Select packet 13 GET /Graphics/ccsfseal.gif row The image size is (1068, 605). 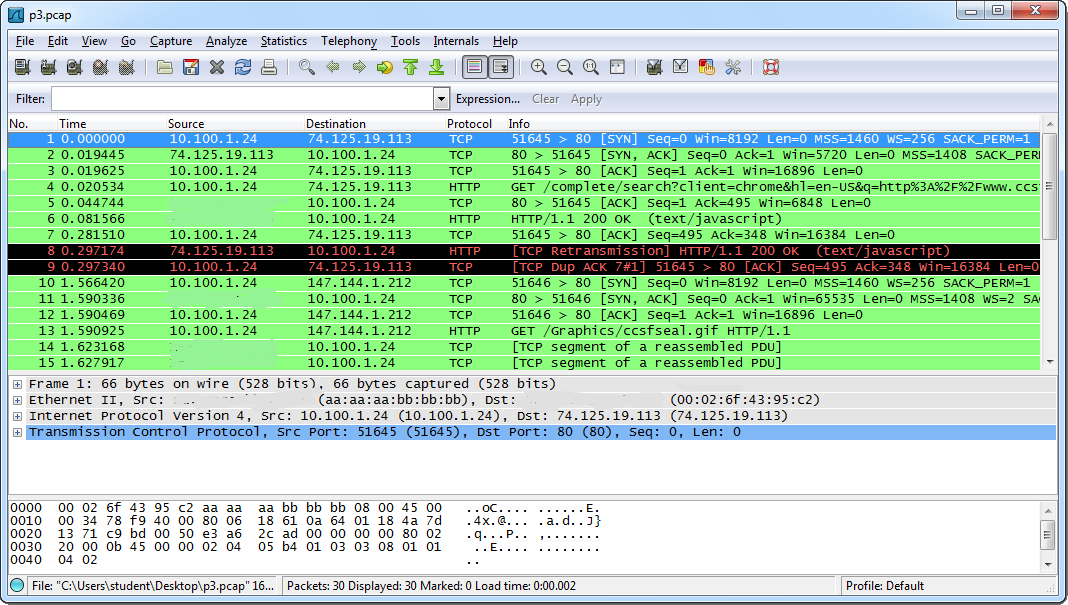[524, 330]
